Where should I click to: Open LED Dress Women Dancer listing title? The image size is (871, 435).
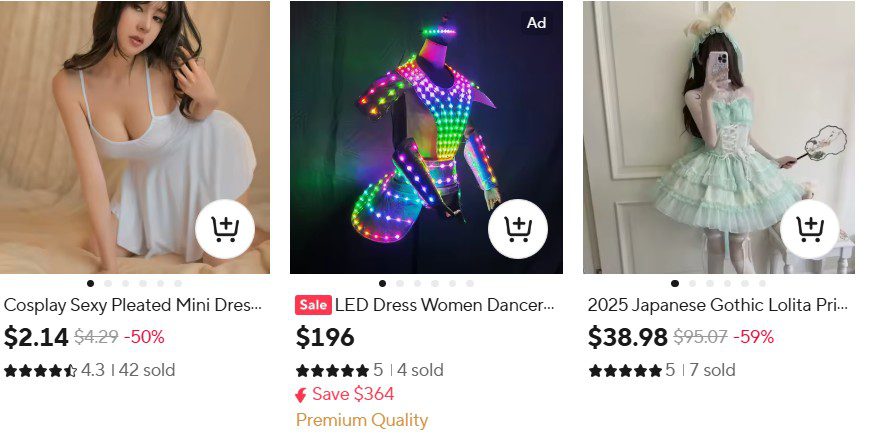(444, 305)
